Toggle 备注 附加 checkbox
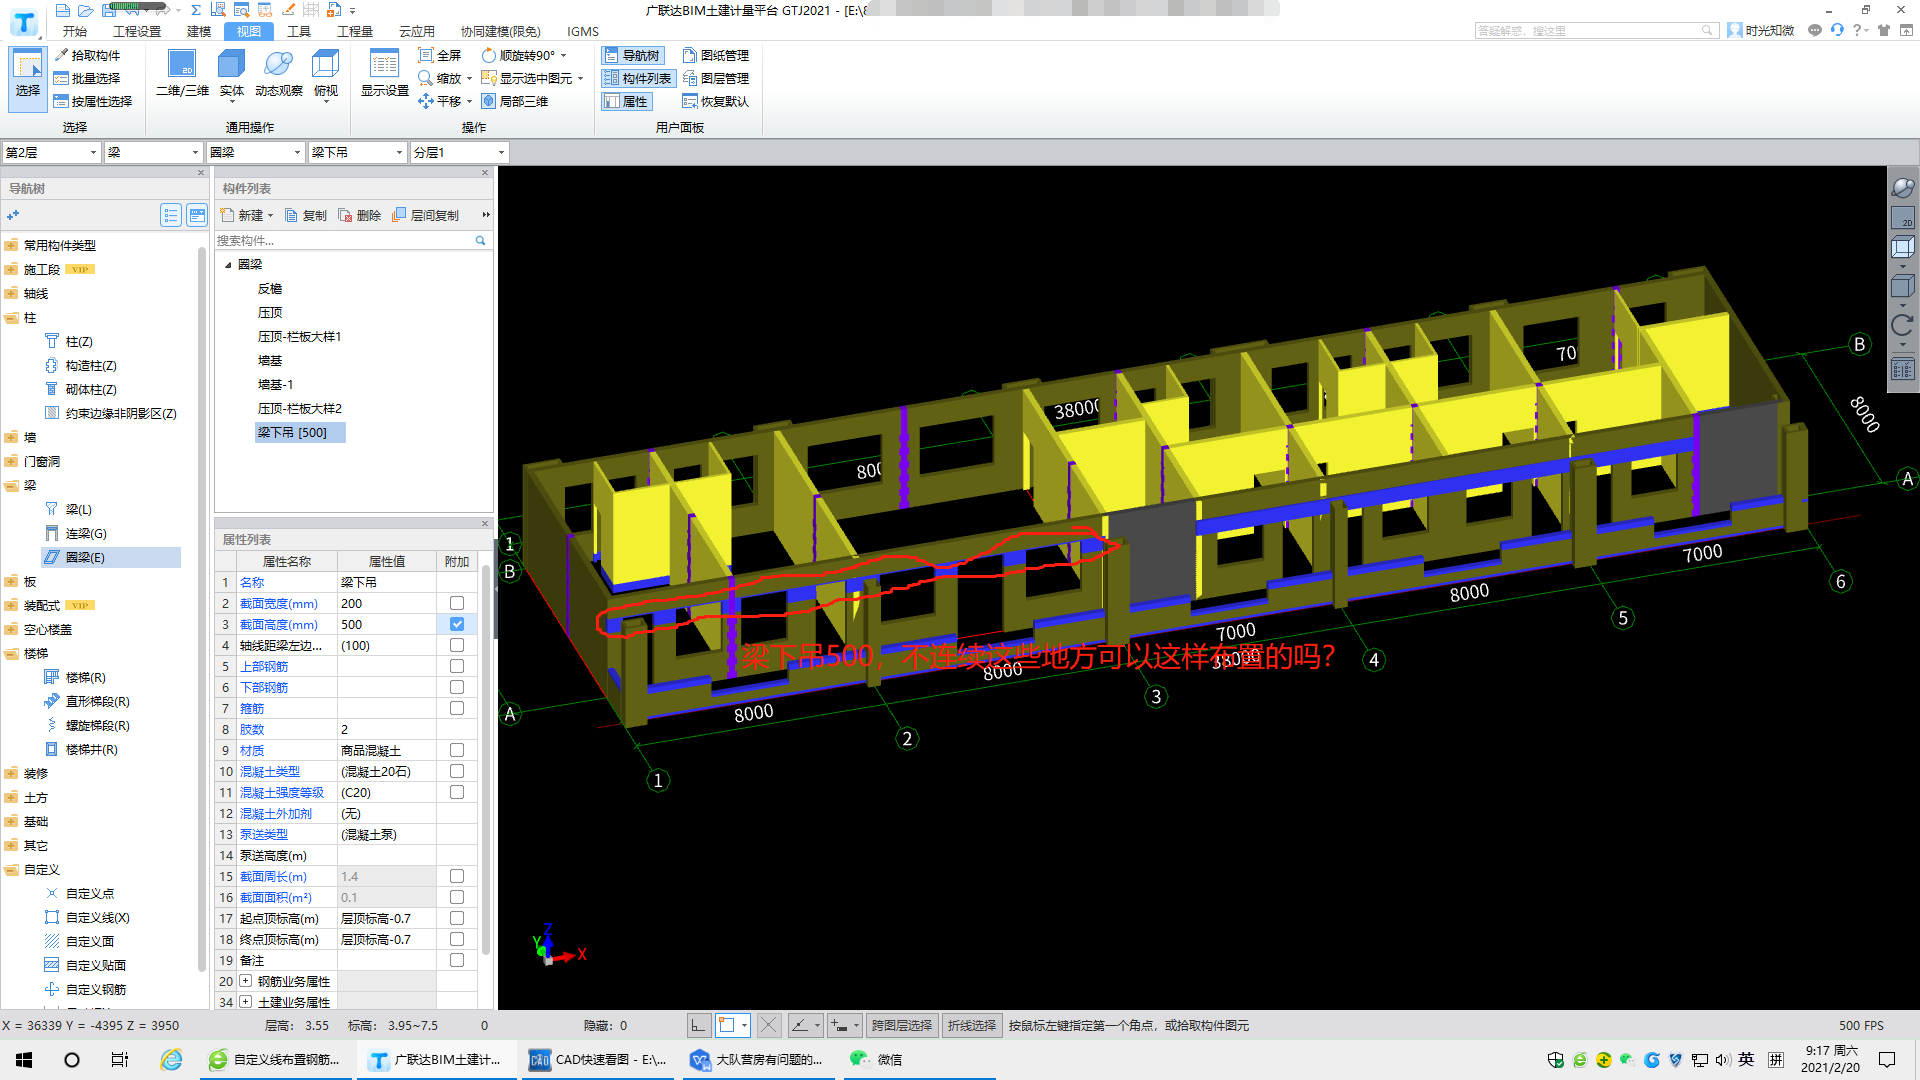 click(457, 960)
